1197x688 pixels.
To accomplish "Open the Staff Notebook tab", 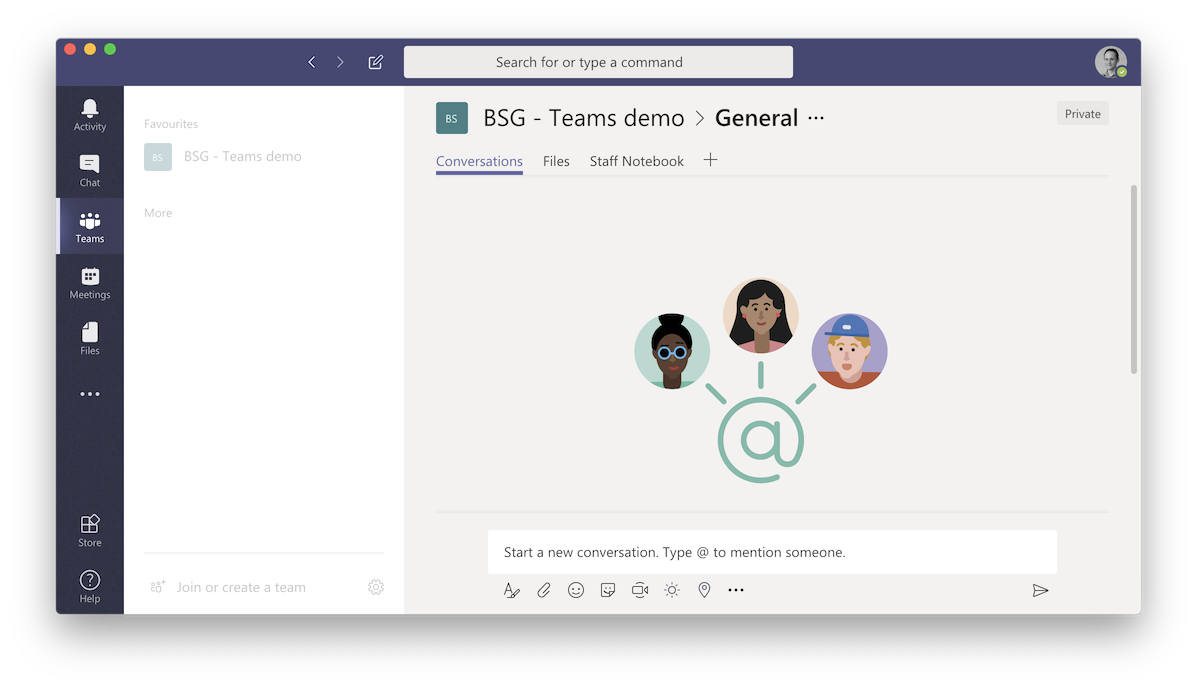I will [x=637, y=161].
